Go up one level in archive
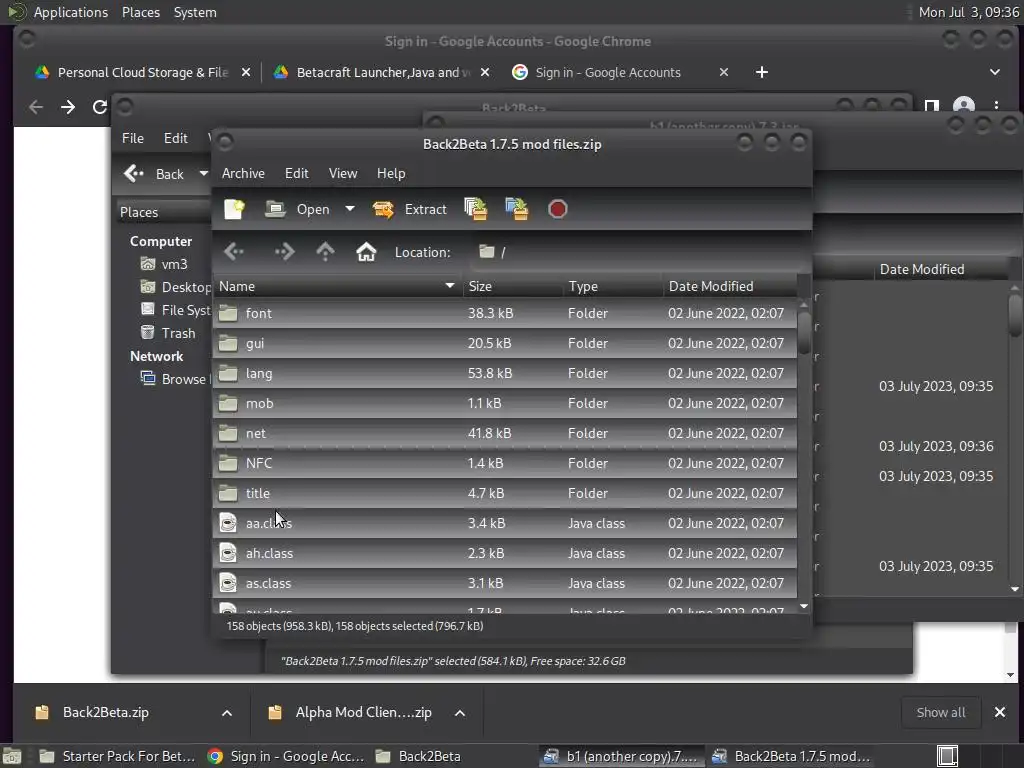The width and height of the screenshot is (1024, 768). pos(325,251)
